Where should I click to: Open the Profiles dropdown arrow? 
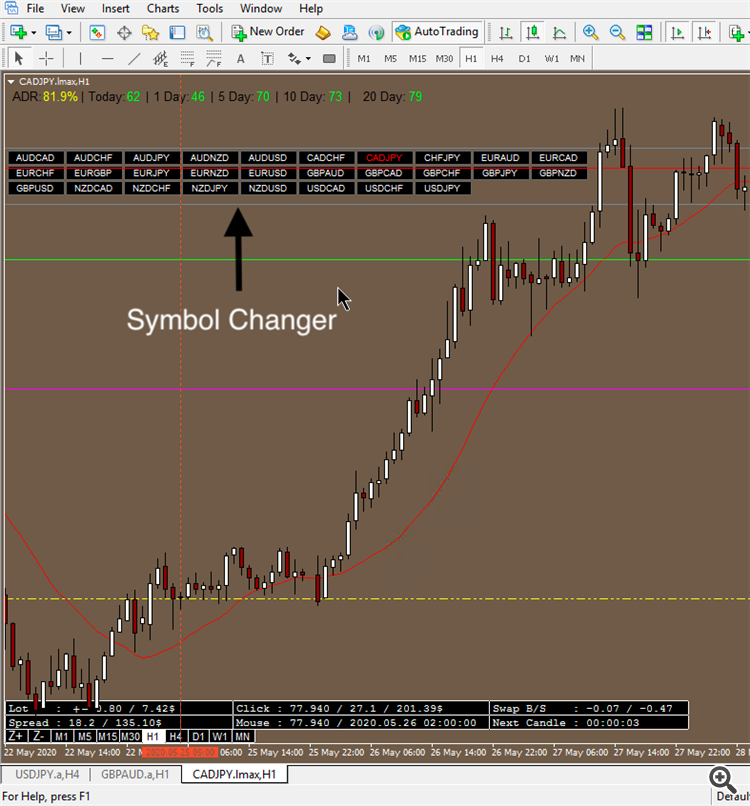point(69,32)
